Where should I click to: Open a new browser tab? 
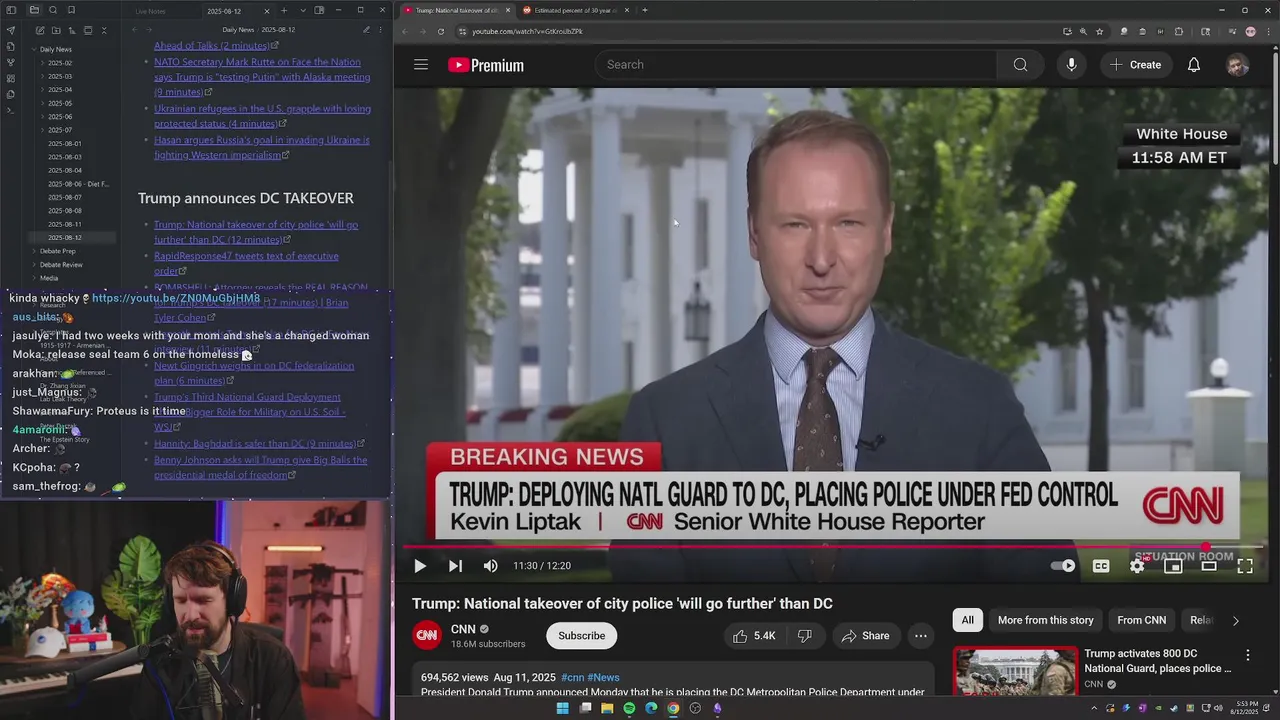point(644,10)
